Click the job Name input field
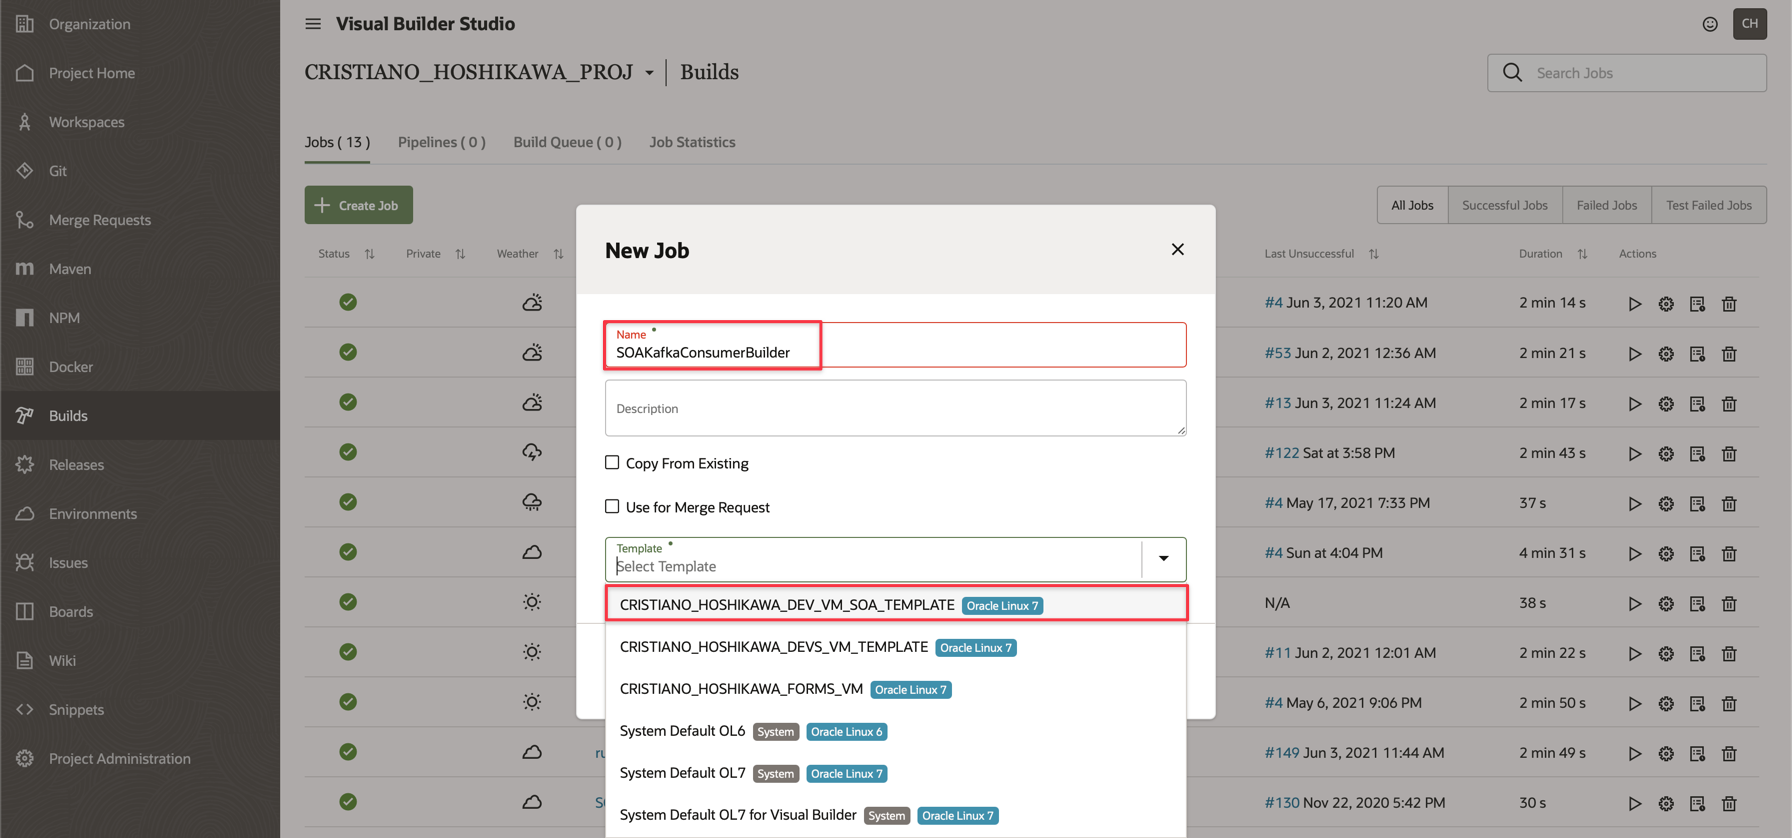 [896, 345]
